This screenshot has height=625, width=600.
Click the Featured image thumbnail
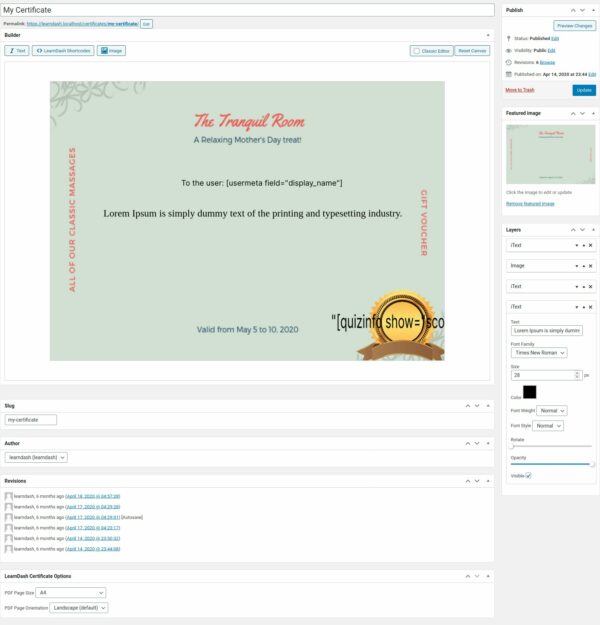click(550, 154)
